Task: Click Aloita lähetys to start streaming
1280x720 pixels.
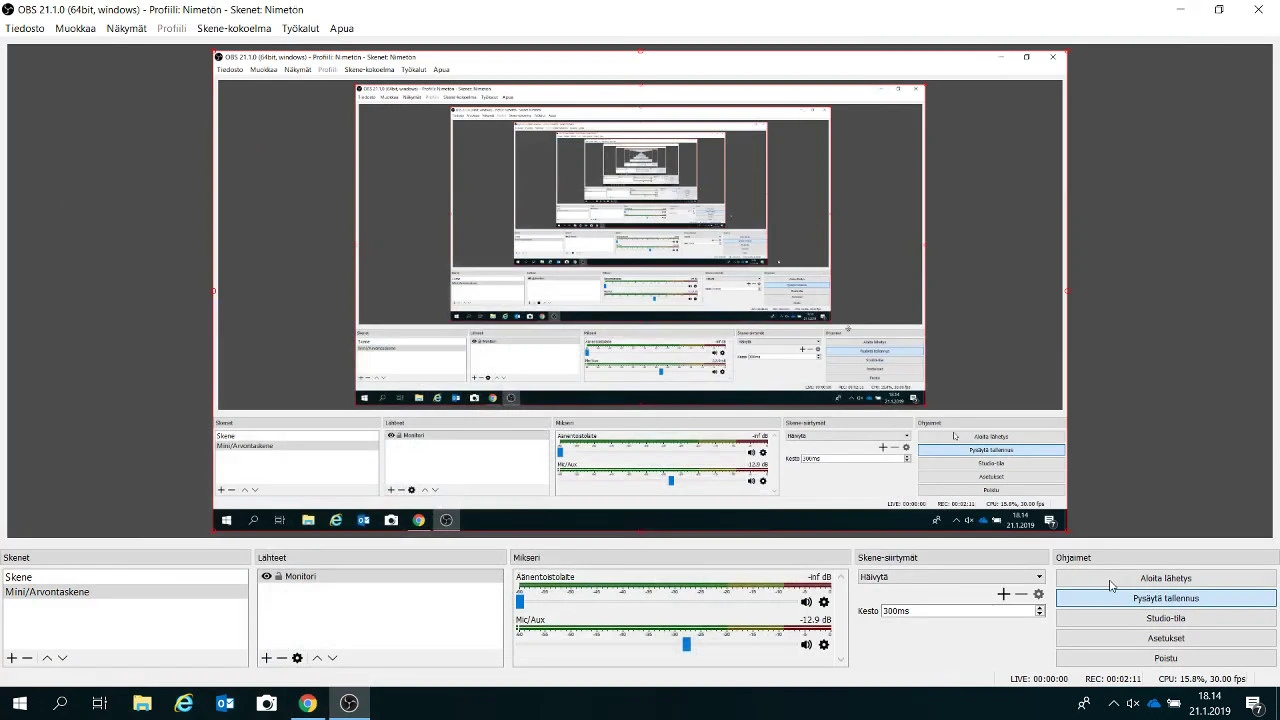Action: [1166, 578]
